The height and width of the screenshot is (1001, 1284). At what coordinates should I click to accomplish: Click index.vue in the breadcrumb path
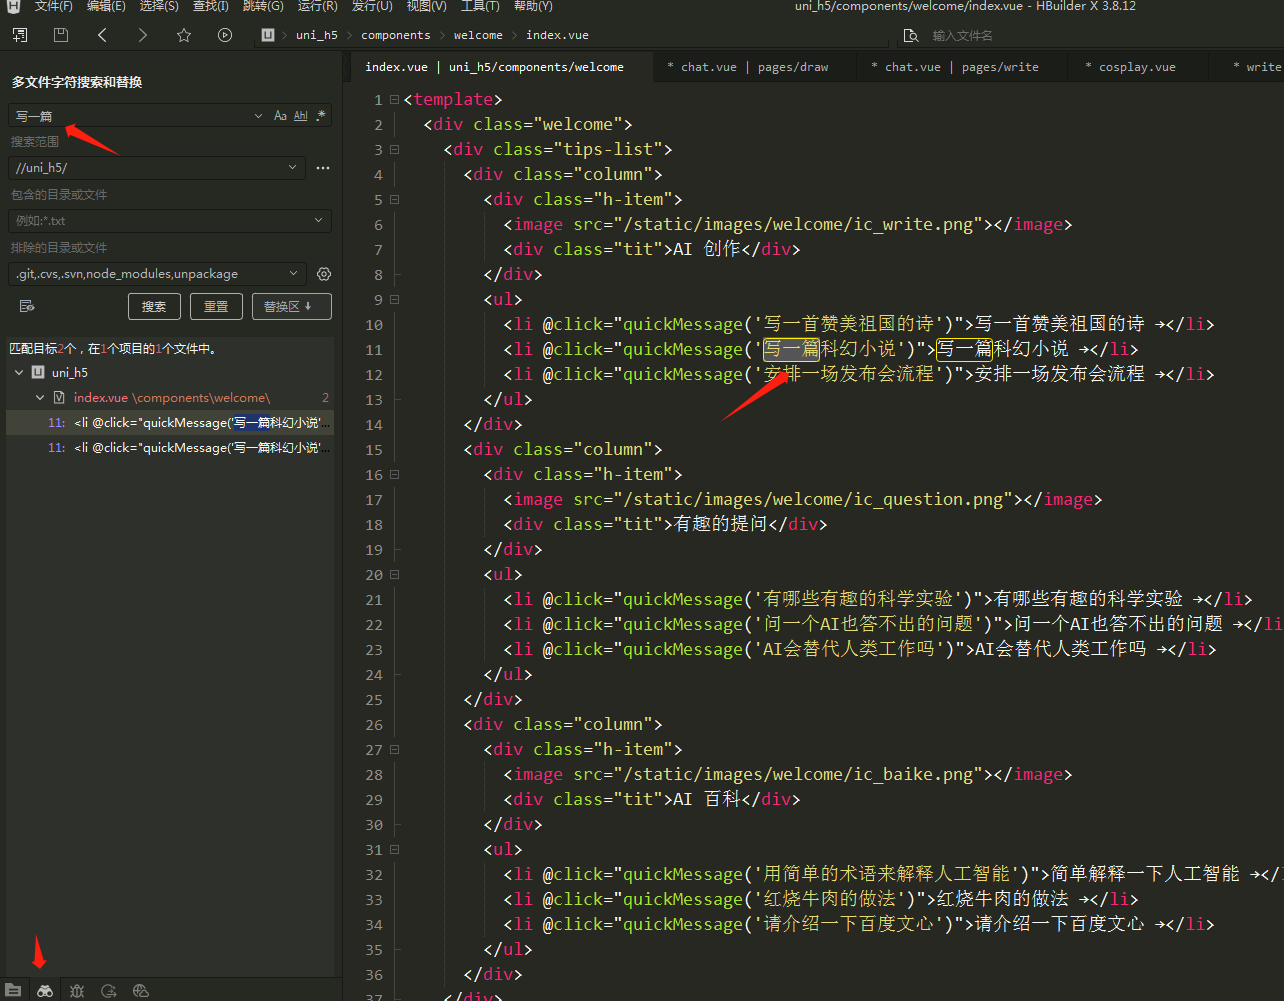tap(557, 35)
